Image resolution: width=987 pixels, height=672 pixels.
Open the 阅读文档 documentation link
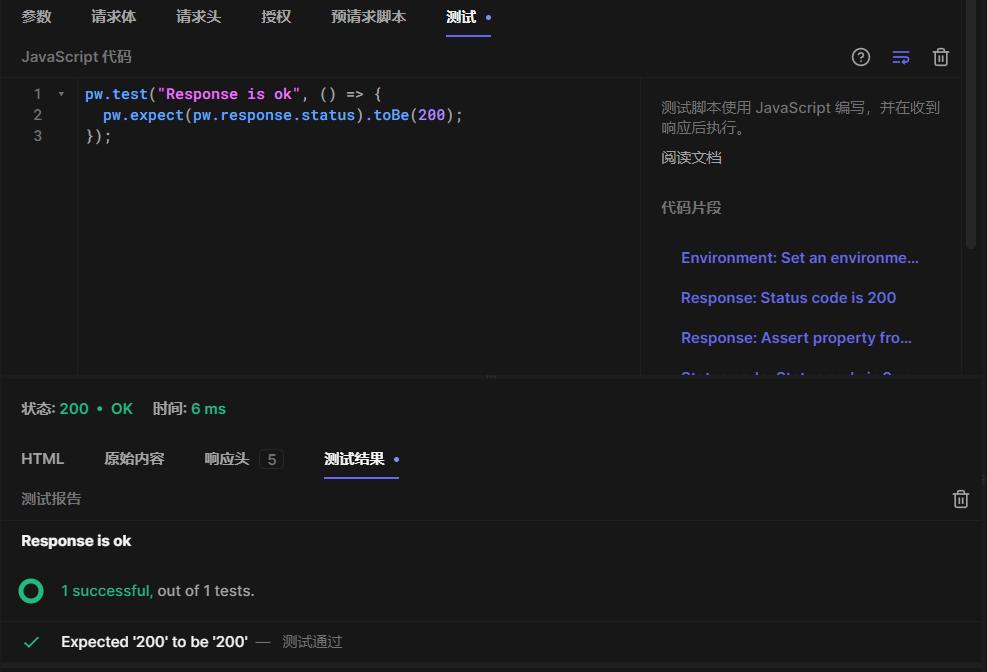coord(690,157)
